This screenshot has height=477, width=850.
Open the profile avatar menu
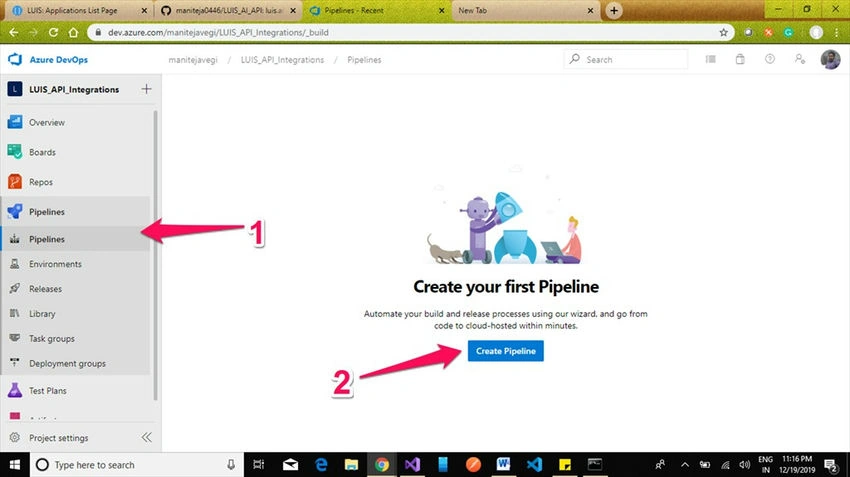[830, 59]
